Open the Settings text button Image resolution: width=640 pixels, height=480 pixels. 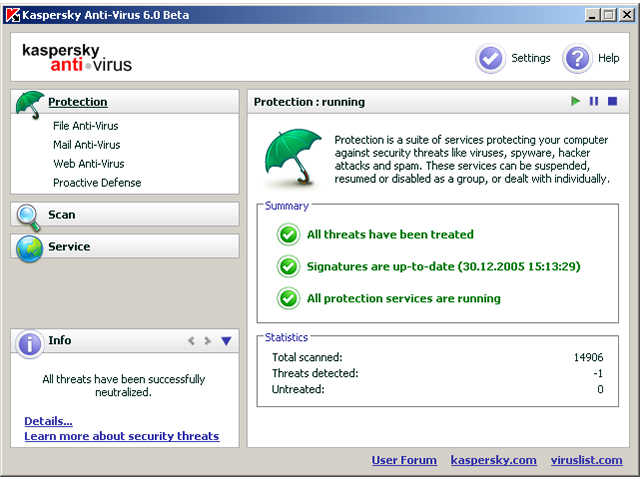531,58
